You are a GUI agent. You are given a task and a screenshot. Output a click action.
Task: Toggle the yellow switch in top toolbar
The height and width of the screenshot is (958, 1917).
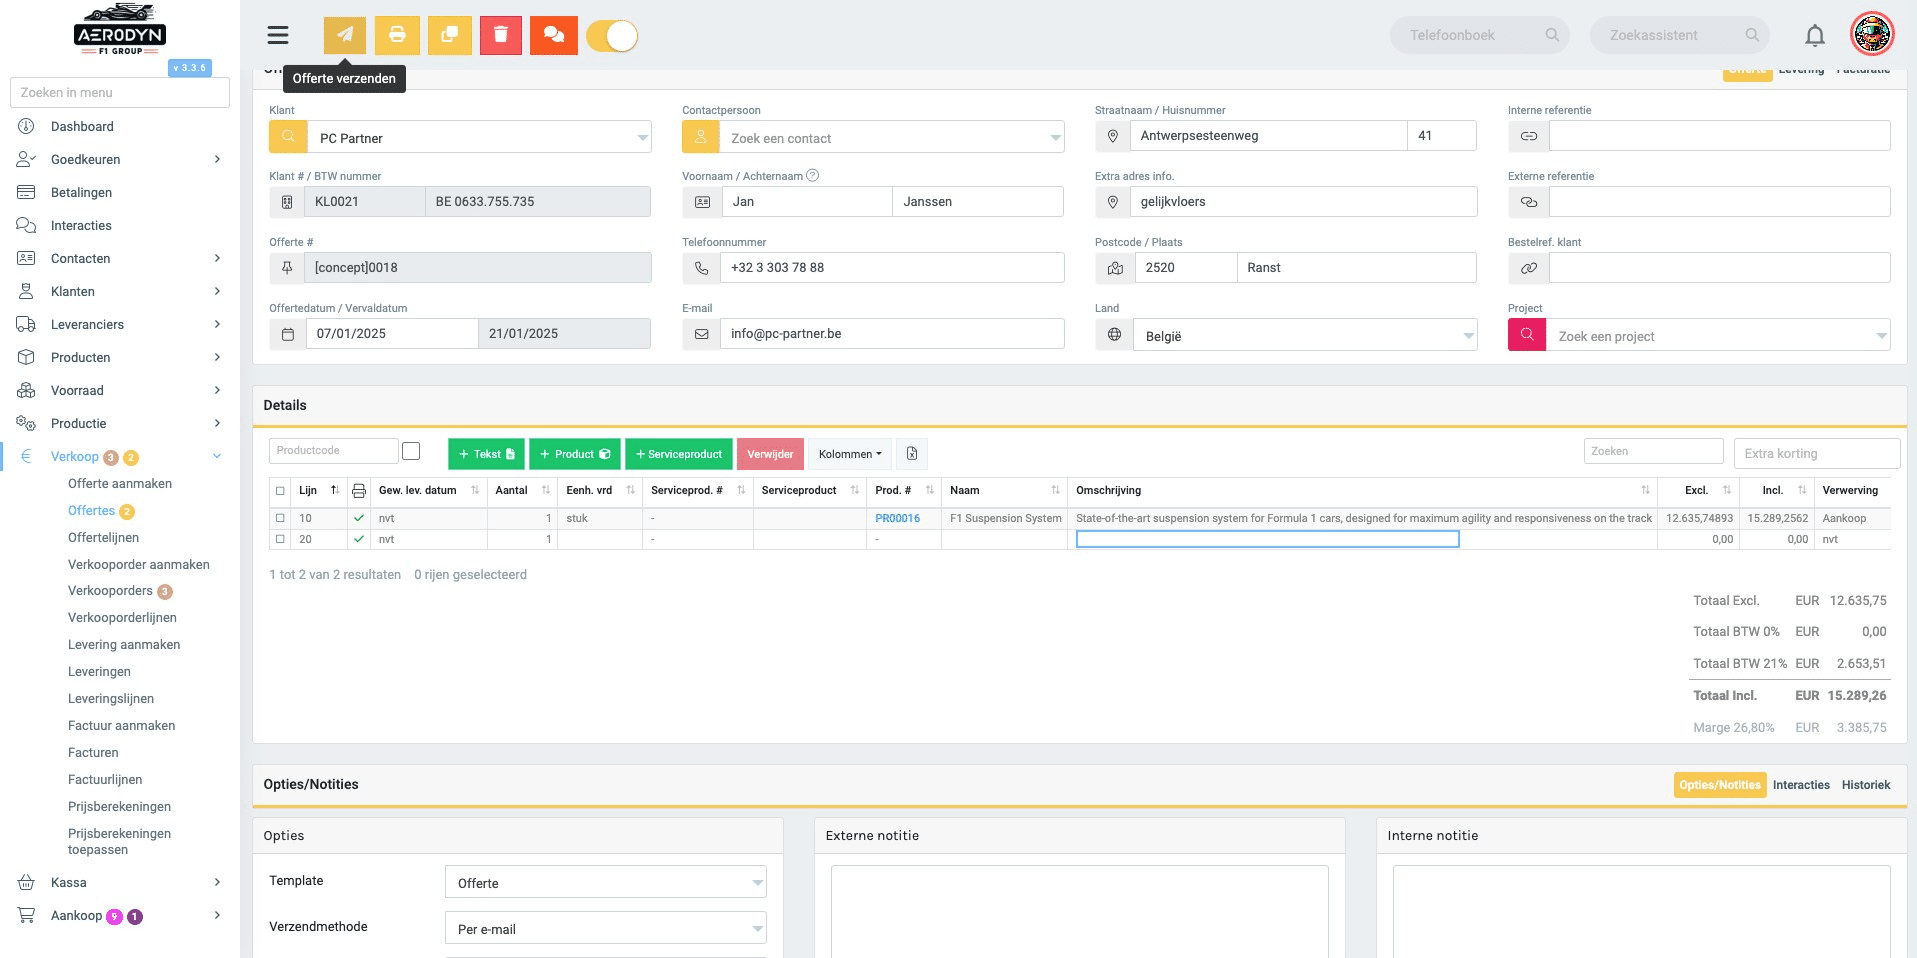(x=612, y=36)
